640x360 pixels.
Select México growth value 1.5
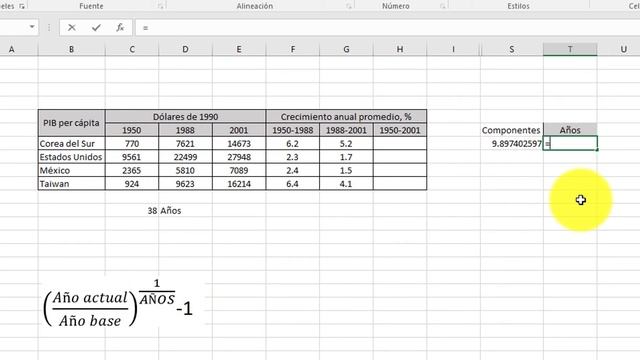coord(346,171)
